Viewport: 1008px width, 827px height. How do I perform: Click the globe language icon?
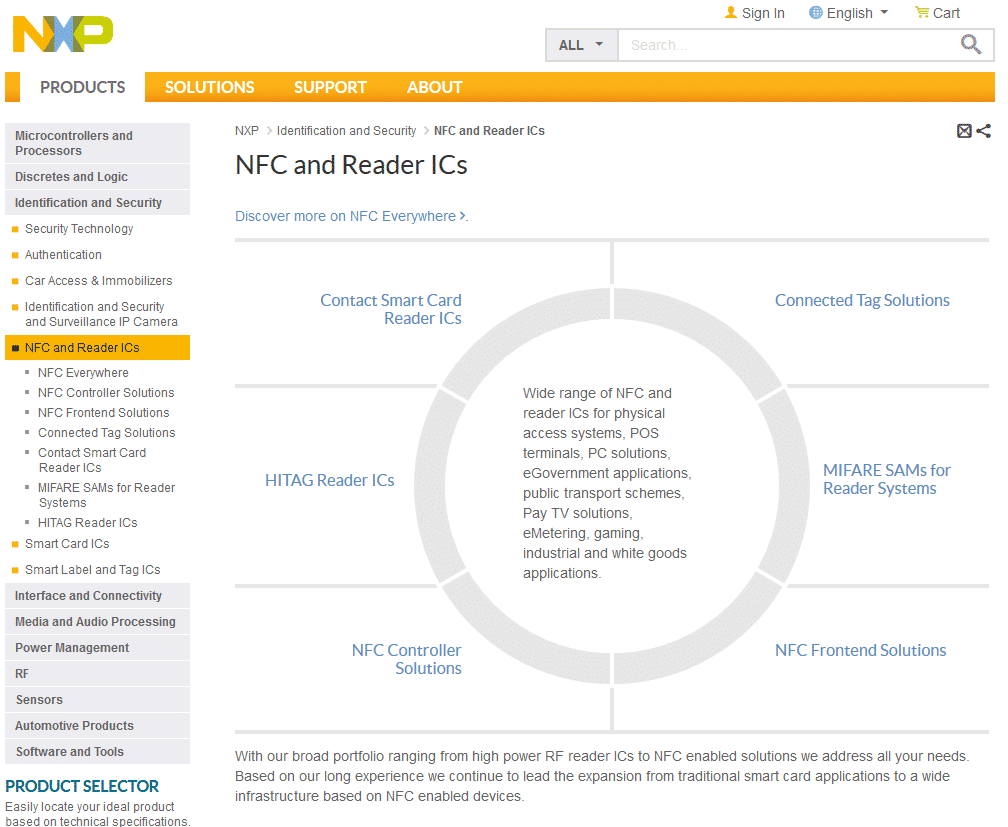(x=815, y=12)
